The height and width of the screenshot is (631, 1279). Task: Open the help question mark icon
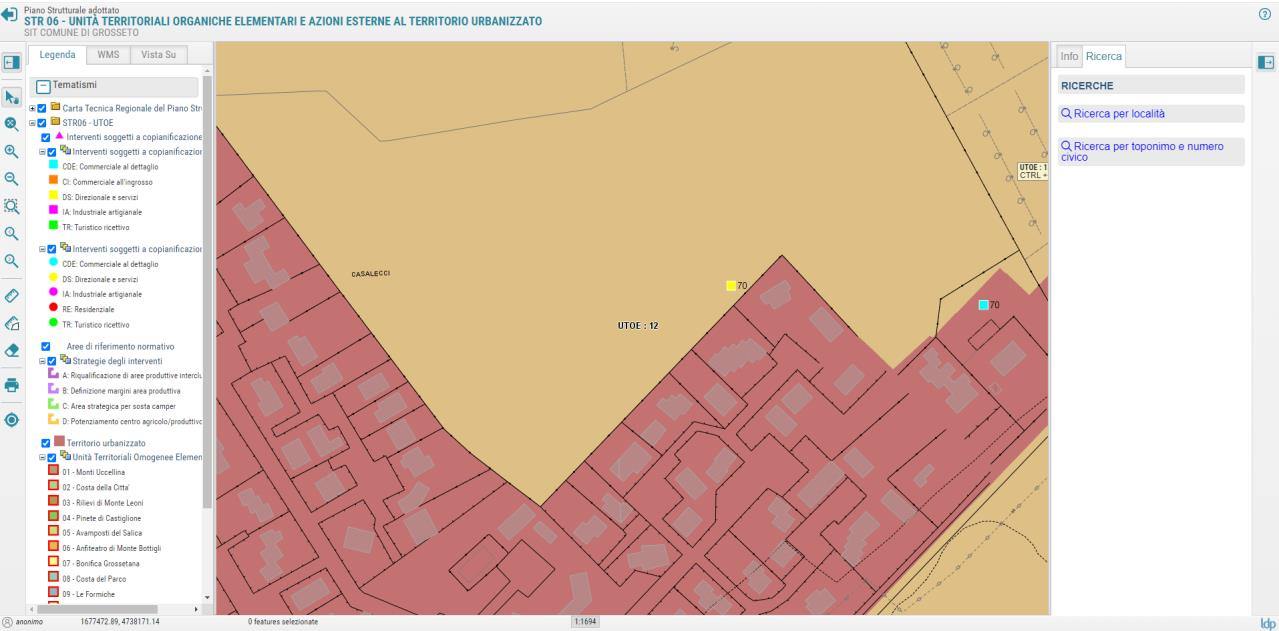click(1264, 14)
